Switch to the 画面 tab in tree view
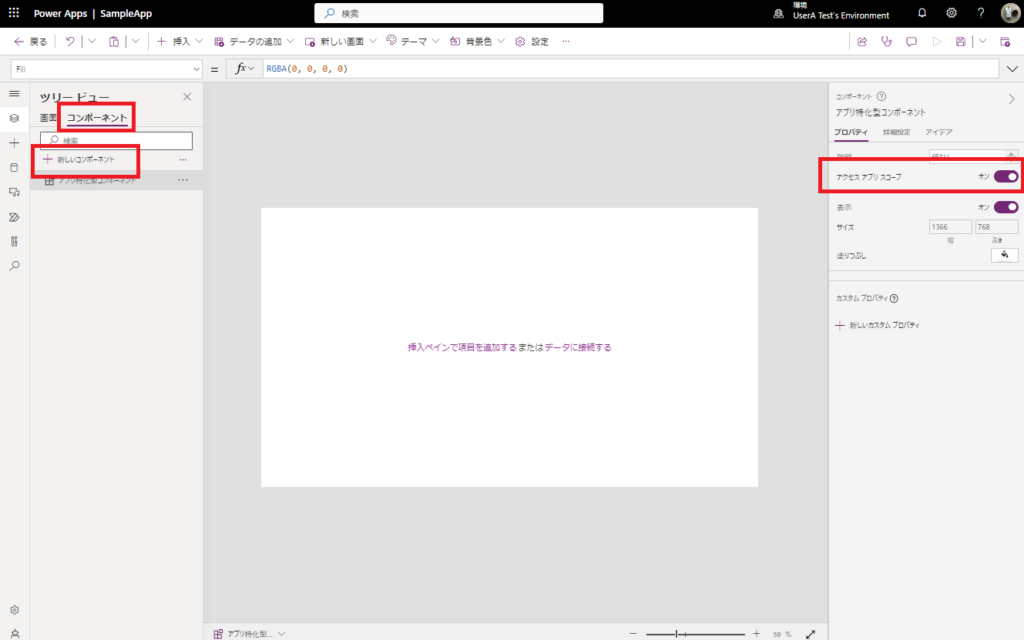1024x640 pixels. (x=49, y=117)
